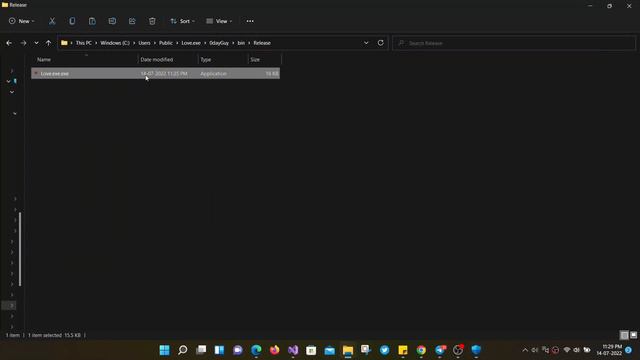Expand address bar history dropdown
Screen dimensions: 640x360
click(x=366, y=43)
